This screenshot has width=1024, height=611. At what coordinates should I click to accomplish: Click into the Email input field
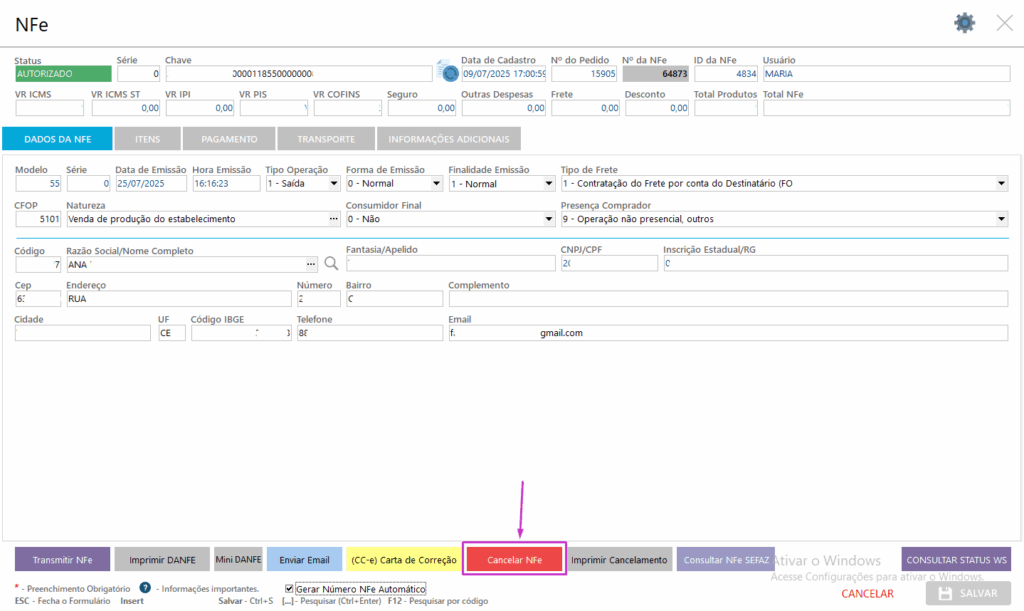(728, 333)
